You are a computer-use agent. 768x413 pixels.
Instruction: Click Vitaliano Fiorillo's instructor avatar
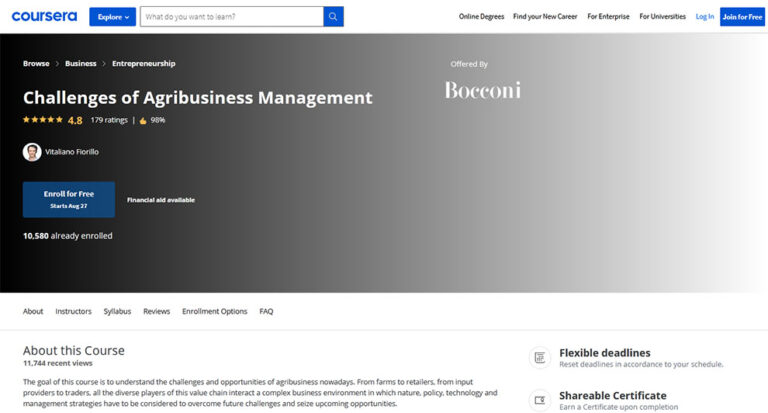pyautogui.click(x=32, y=152)
